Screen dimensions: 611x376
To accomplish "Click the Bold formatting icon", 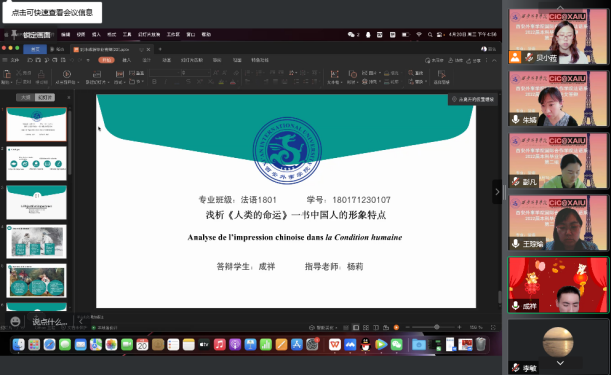I will [x=154, y=82].
